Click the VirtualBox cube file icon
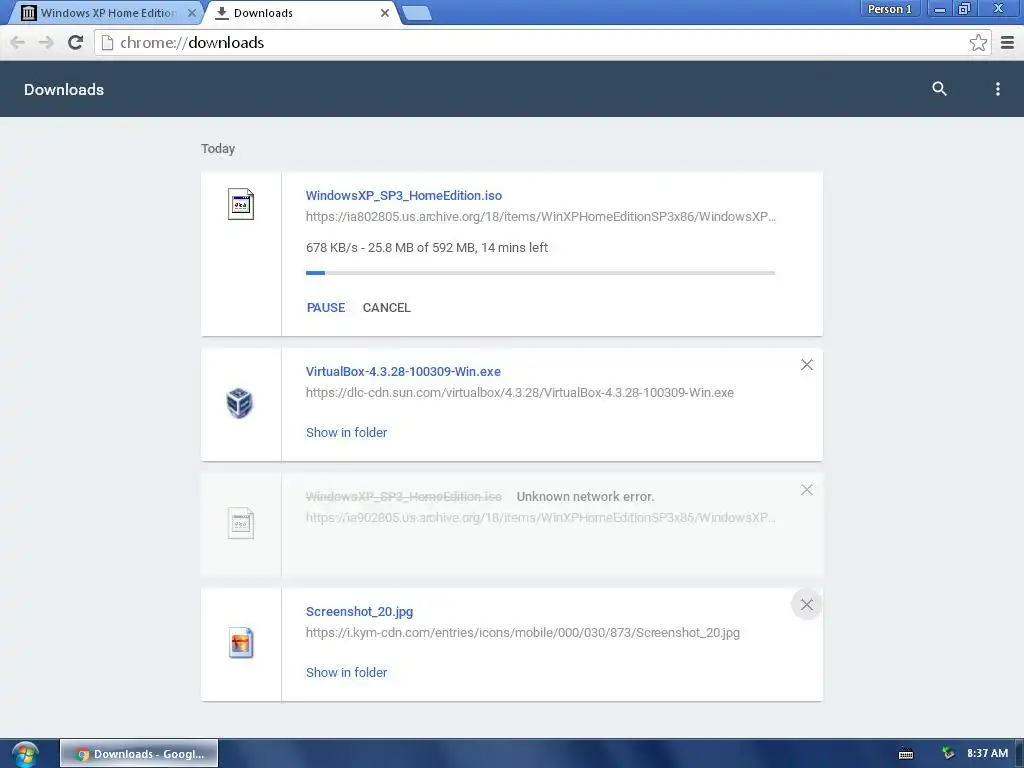The width and height of the screenshot is (1024, 768). (x=240, y=402)
